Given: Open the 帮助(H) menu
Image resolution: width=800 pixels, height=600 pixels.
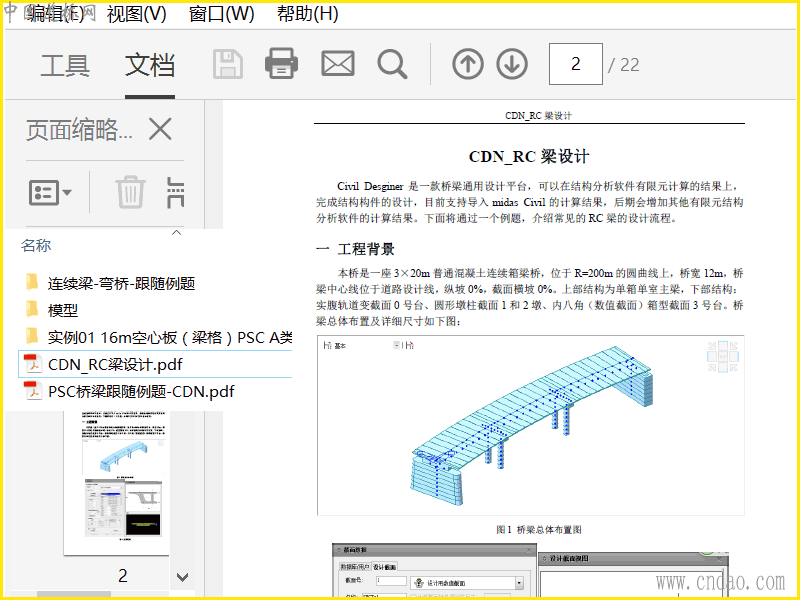Looking at the screenshot, I should pyautogui.click(x=308, y=14).
